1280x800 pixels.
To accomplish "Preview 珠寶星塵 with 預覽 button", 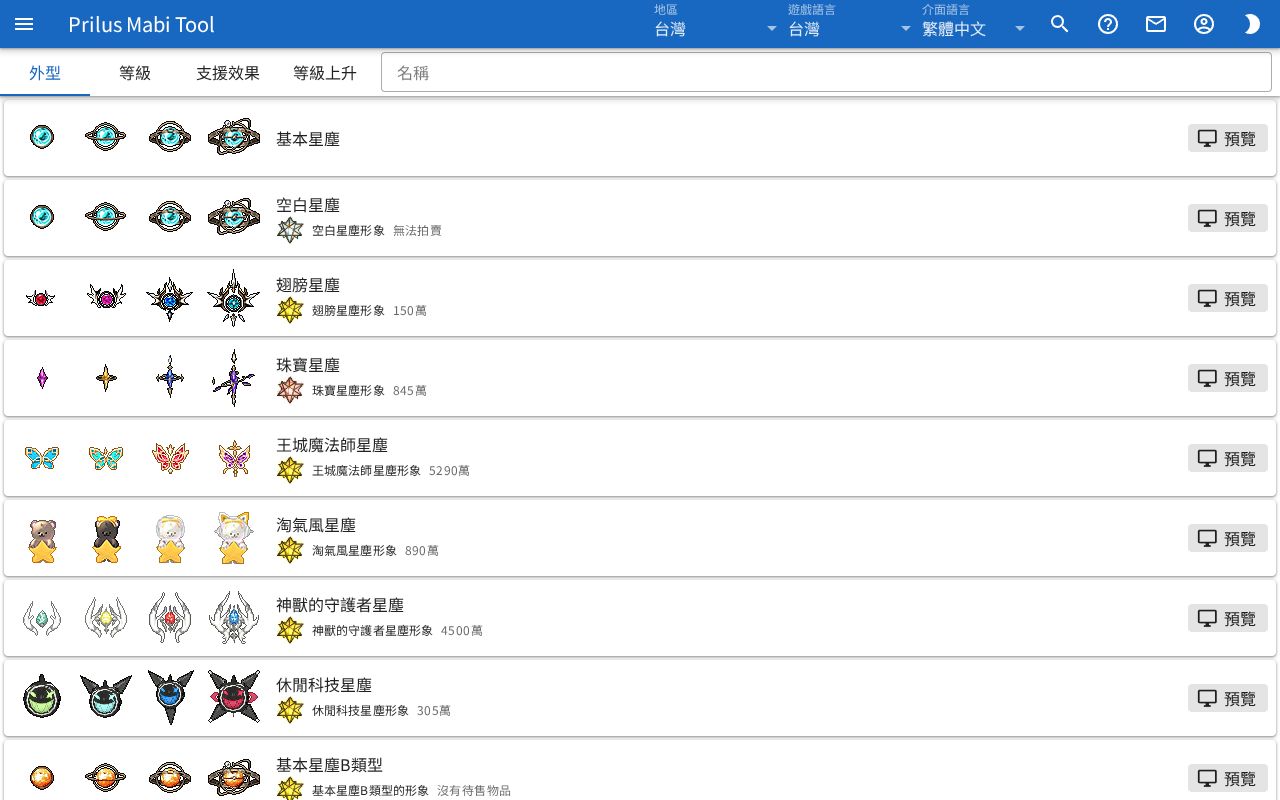I will (1228, 378).
